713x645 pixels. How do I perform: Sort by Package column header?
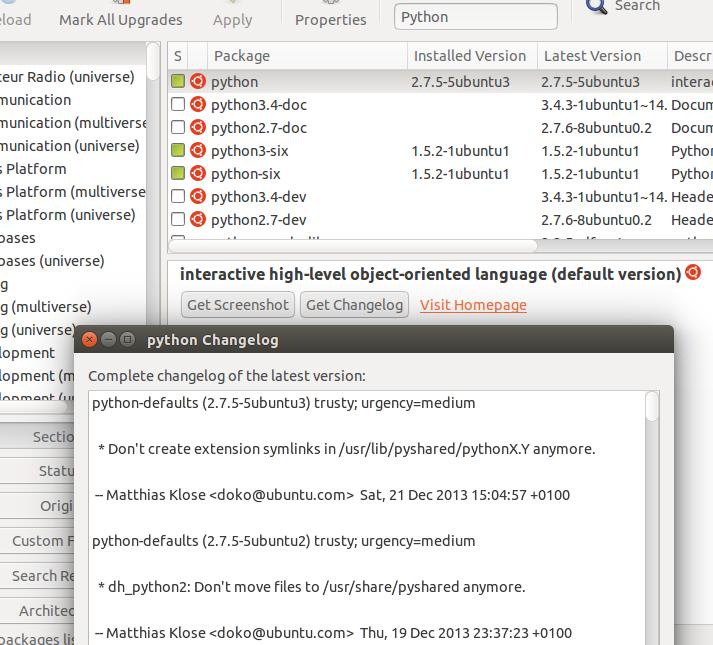point(307,56)
